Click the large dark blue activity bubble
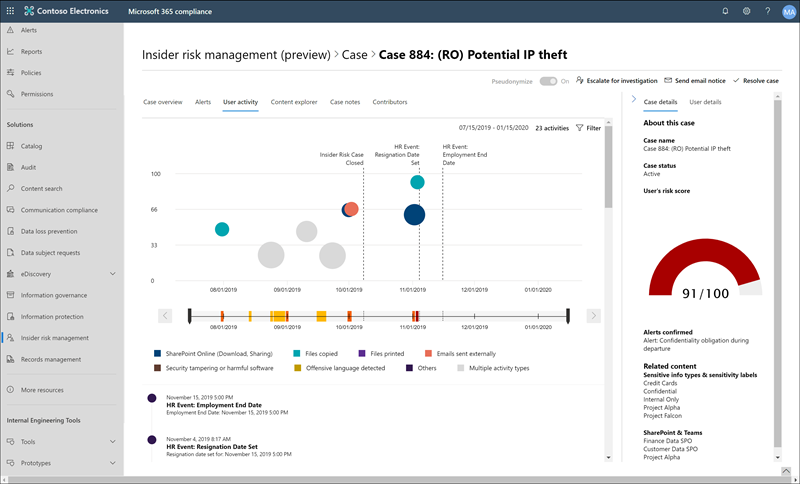This screenshot has height=484, width=800. 414,214
